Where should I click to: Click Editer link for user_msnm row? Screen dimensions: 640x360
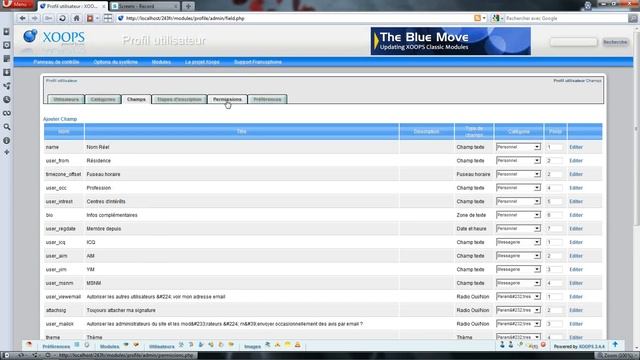576,283
